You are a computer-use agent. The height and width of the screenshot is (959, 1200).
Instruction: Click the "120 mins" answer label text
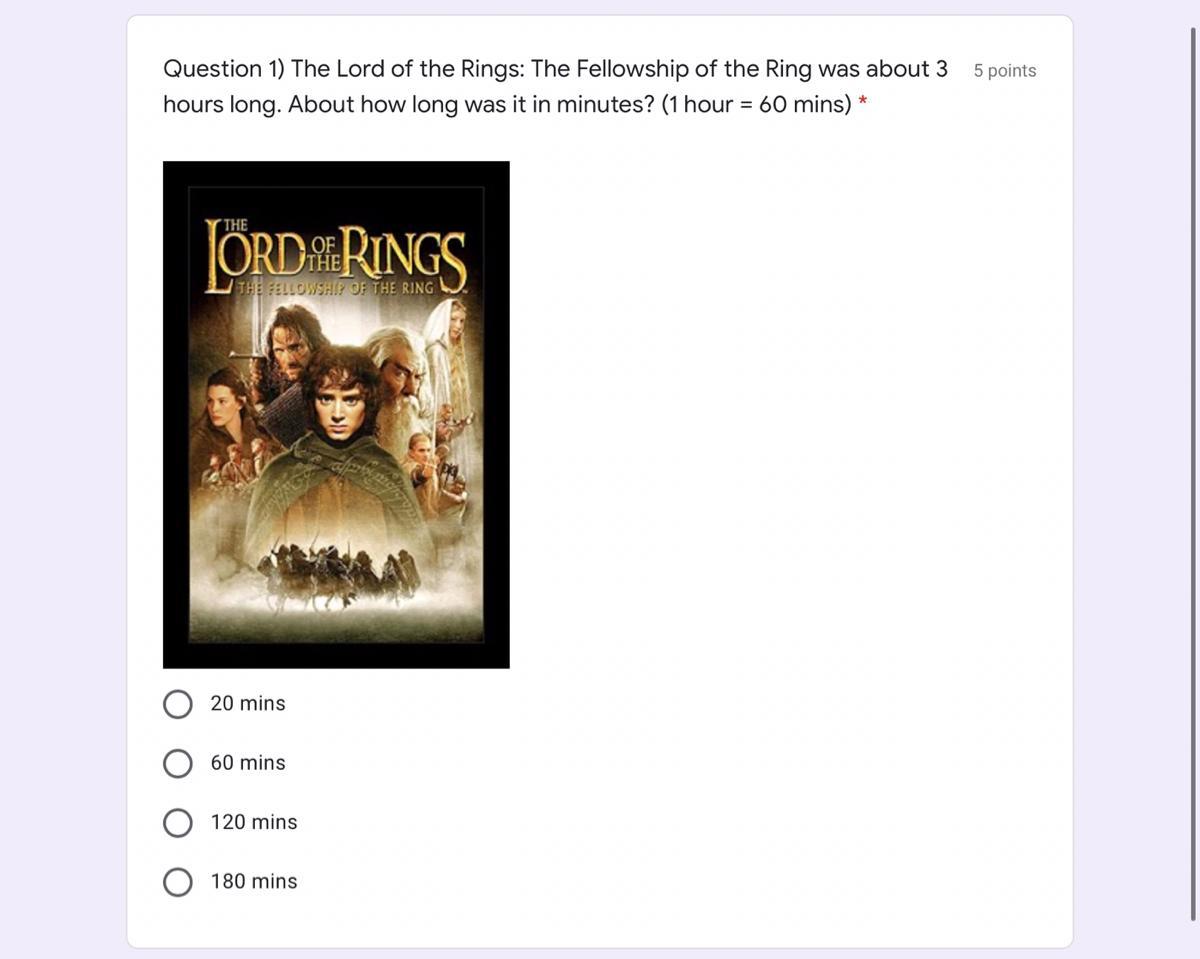[x=254, y=822]
